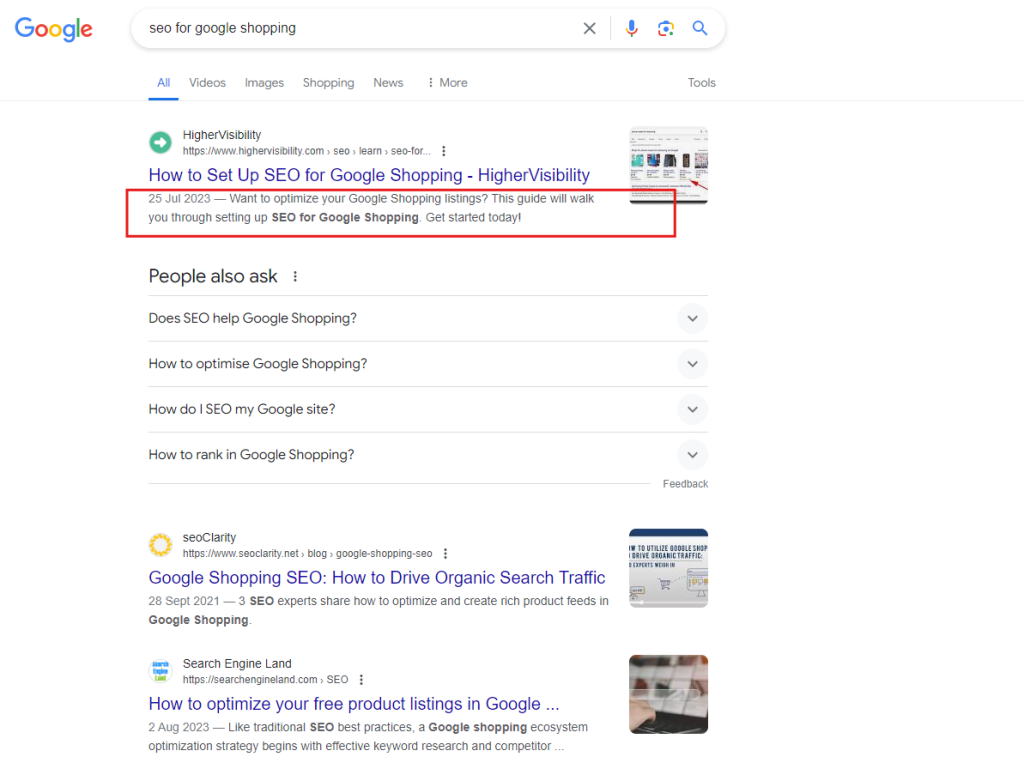Start voice search with microphone icon
This screenshot has width=1024, height=769.
click(x=631, y=29)
